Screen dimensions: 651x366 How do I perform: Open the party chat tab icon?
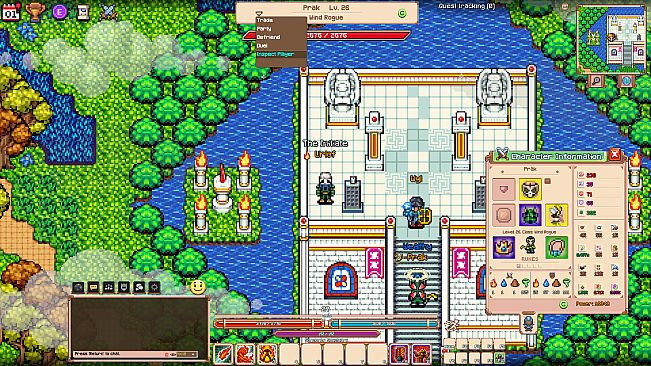click(x=109, y=287)
